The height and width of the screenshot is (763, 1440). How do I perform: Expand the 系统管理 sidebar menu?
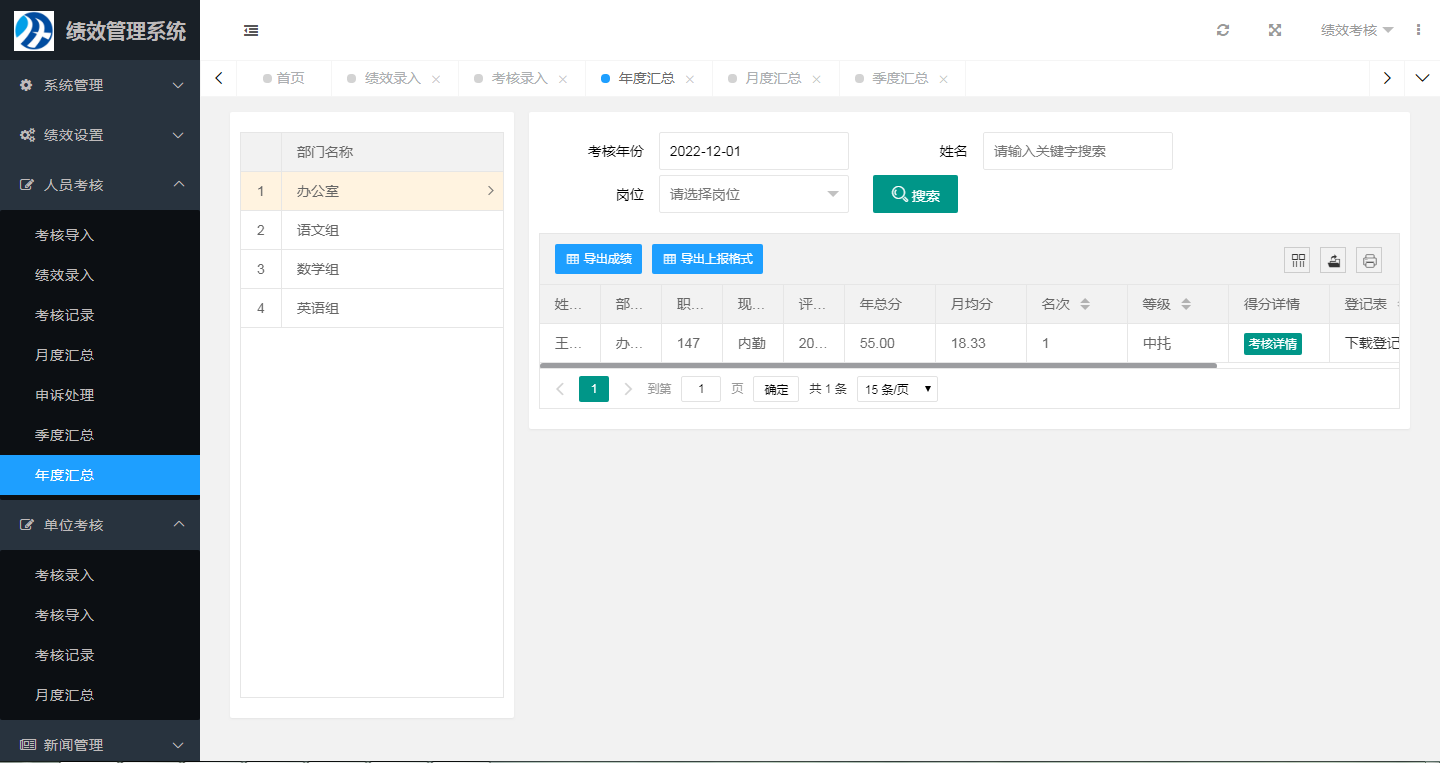(100, 85)
